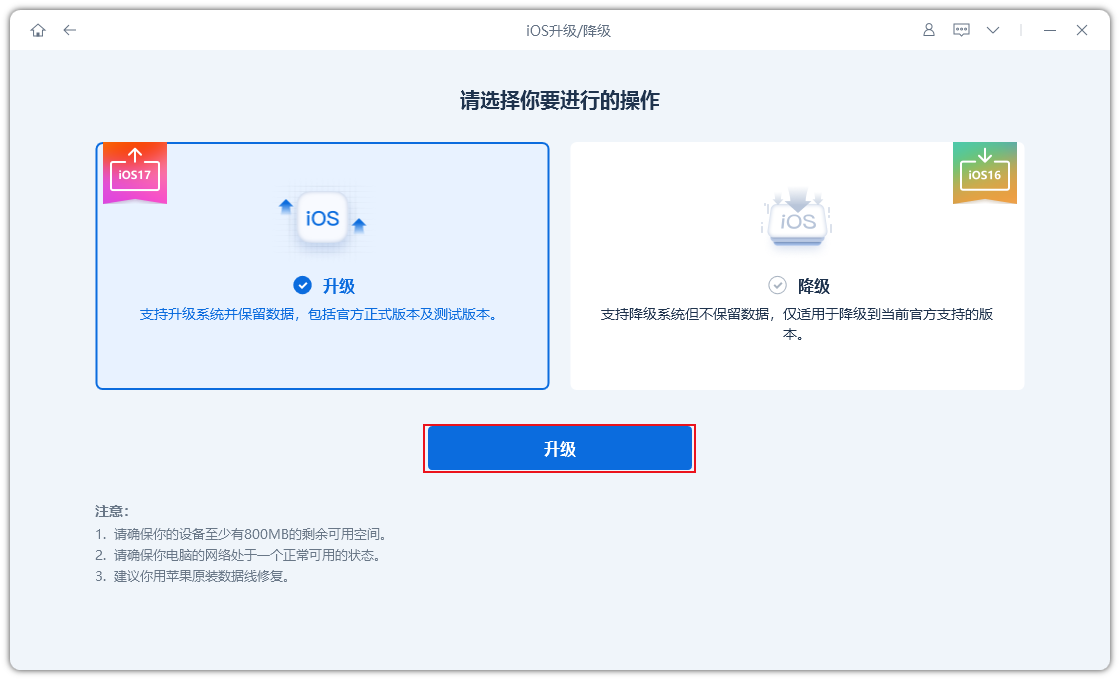Screen dimensions: 1120x680
Task: Toggle selection of the downgrade option card
Action: click(x=797, y=265)
